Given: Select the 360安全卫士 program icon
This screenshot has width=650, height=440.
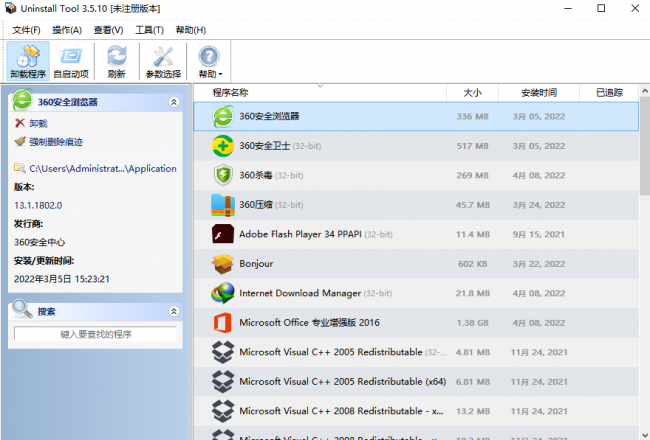Looking at the screenshot, I should tap(223, 146).
